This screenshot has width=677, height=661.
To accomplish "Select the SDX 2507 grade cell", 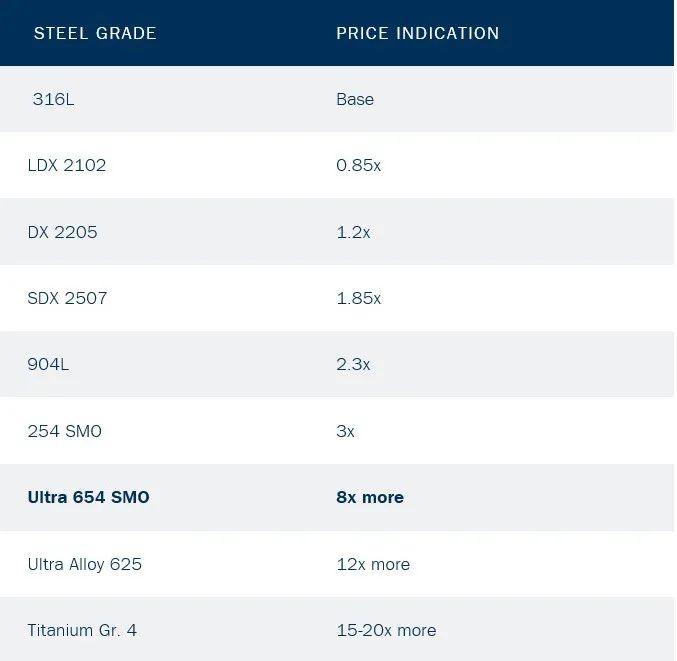I will [x=67, y=298].
